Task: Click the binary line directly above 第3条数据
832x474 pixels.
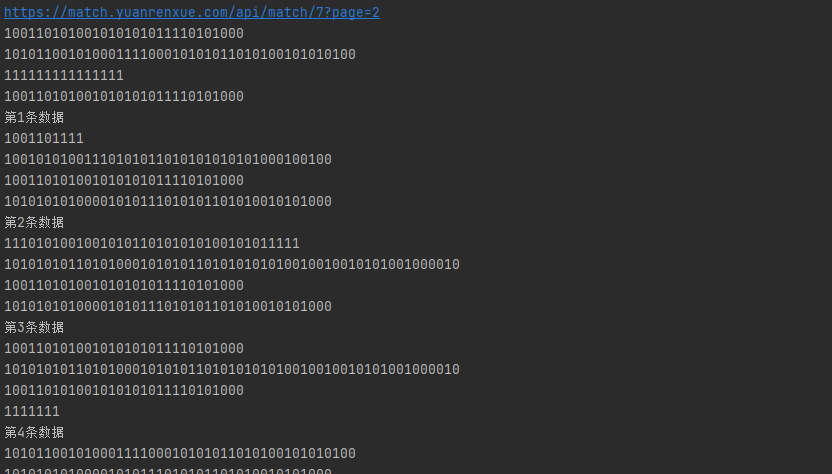Action: pos(168,307)
